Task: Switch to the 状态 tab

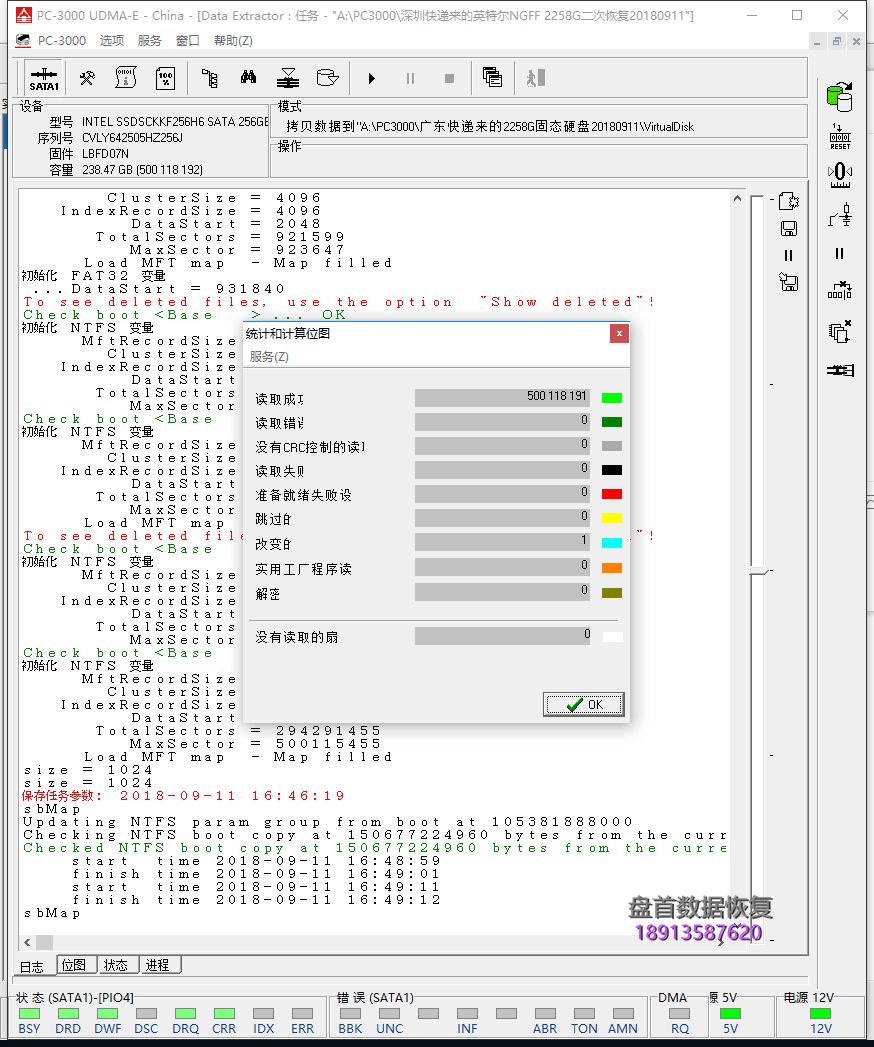Action: tap(117, 965)
